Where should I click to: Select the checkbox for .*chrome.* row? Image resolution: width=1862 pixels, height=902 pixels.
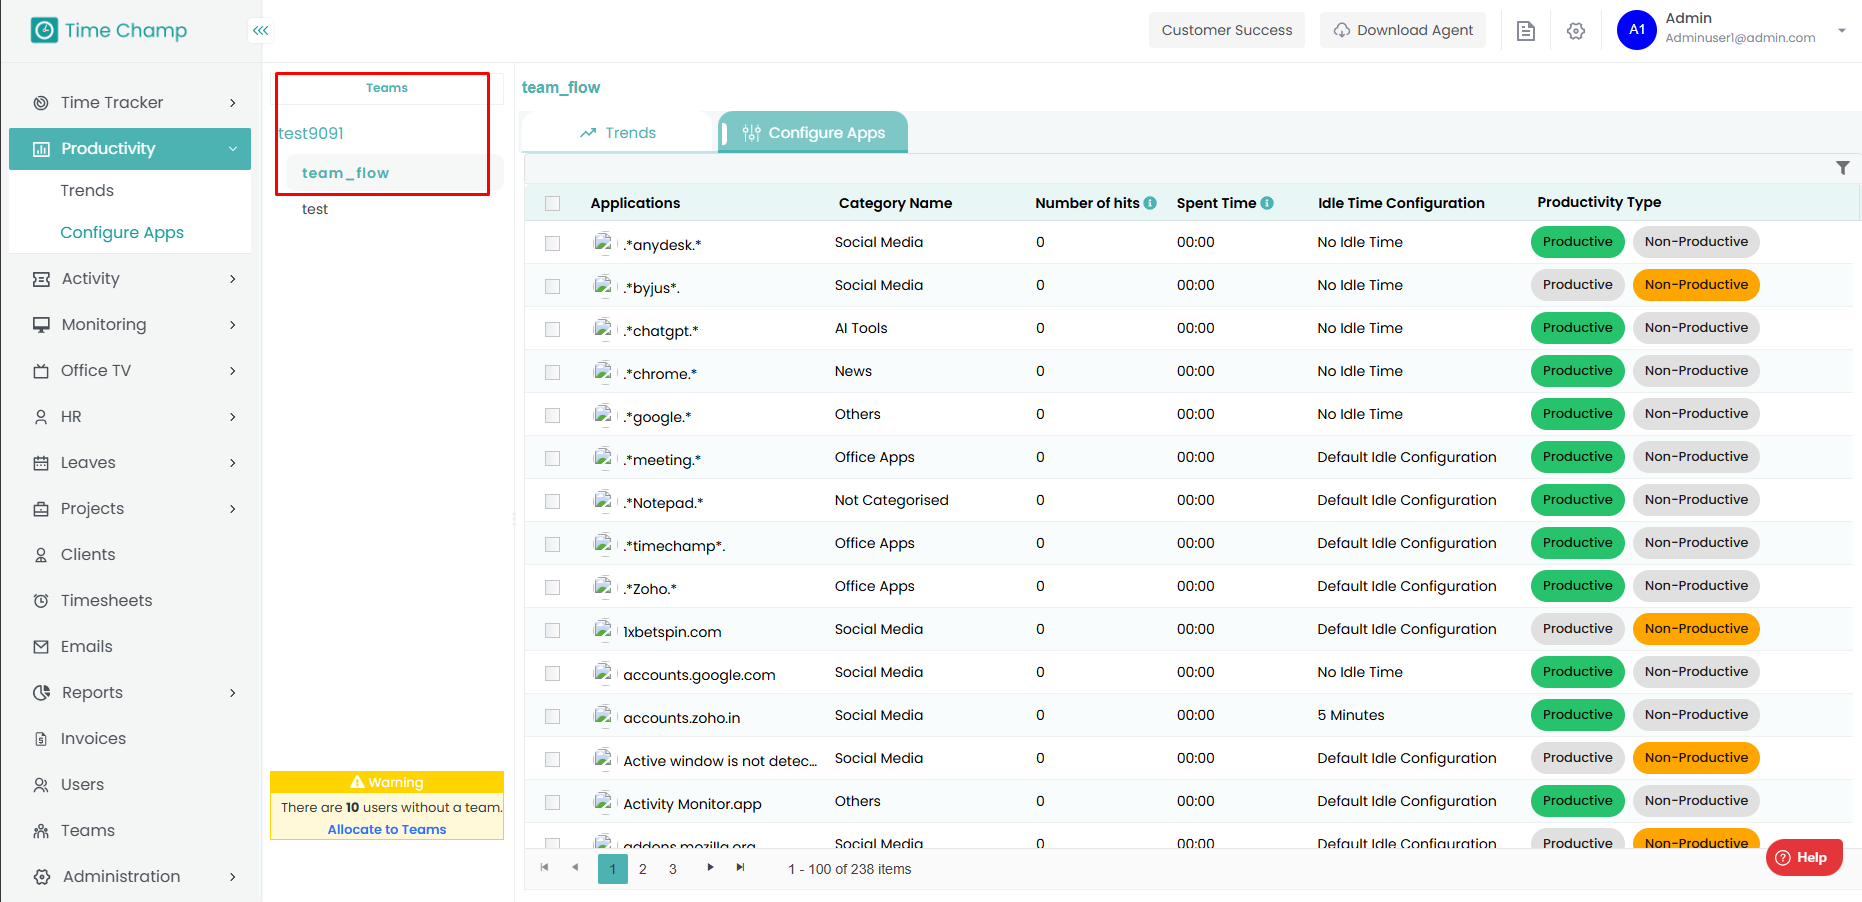[552, 373]
